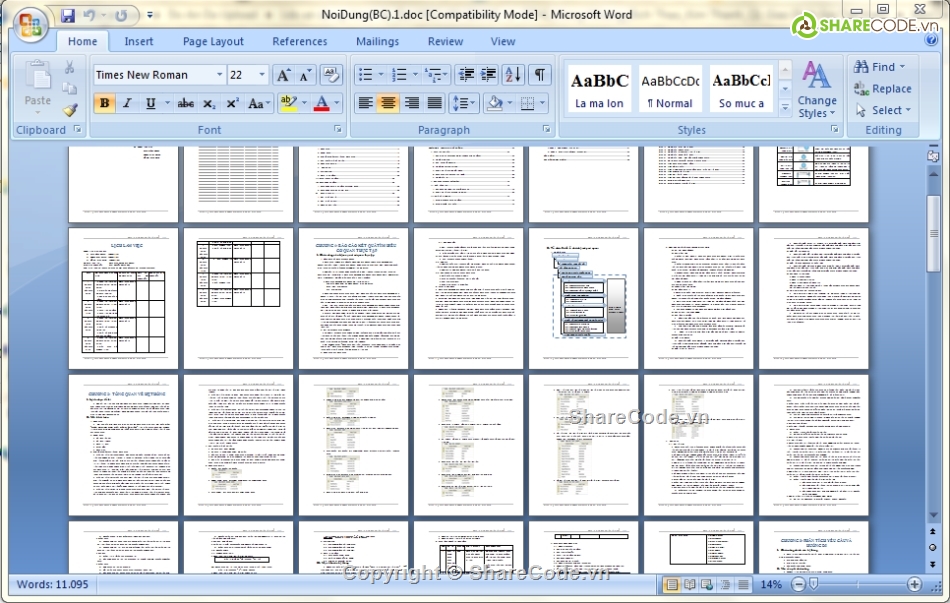The width and height of the screenshot is (950, 603).
Task: Open the font name dropdown
Action: pos(219,75)
